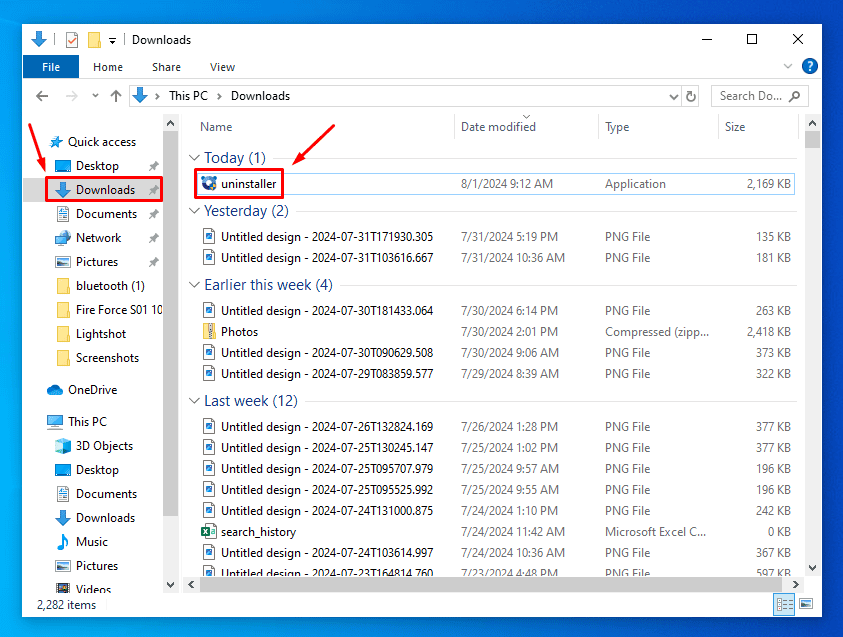
Task: Sort files by Date modified column
Action: coord(498,127)
